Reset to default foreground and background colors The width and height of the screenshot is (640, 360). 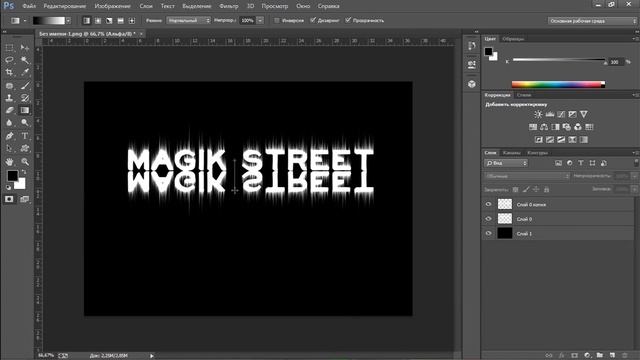click(x=8, y=187)
